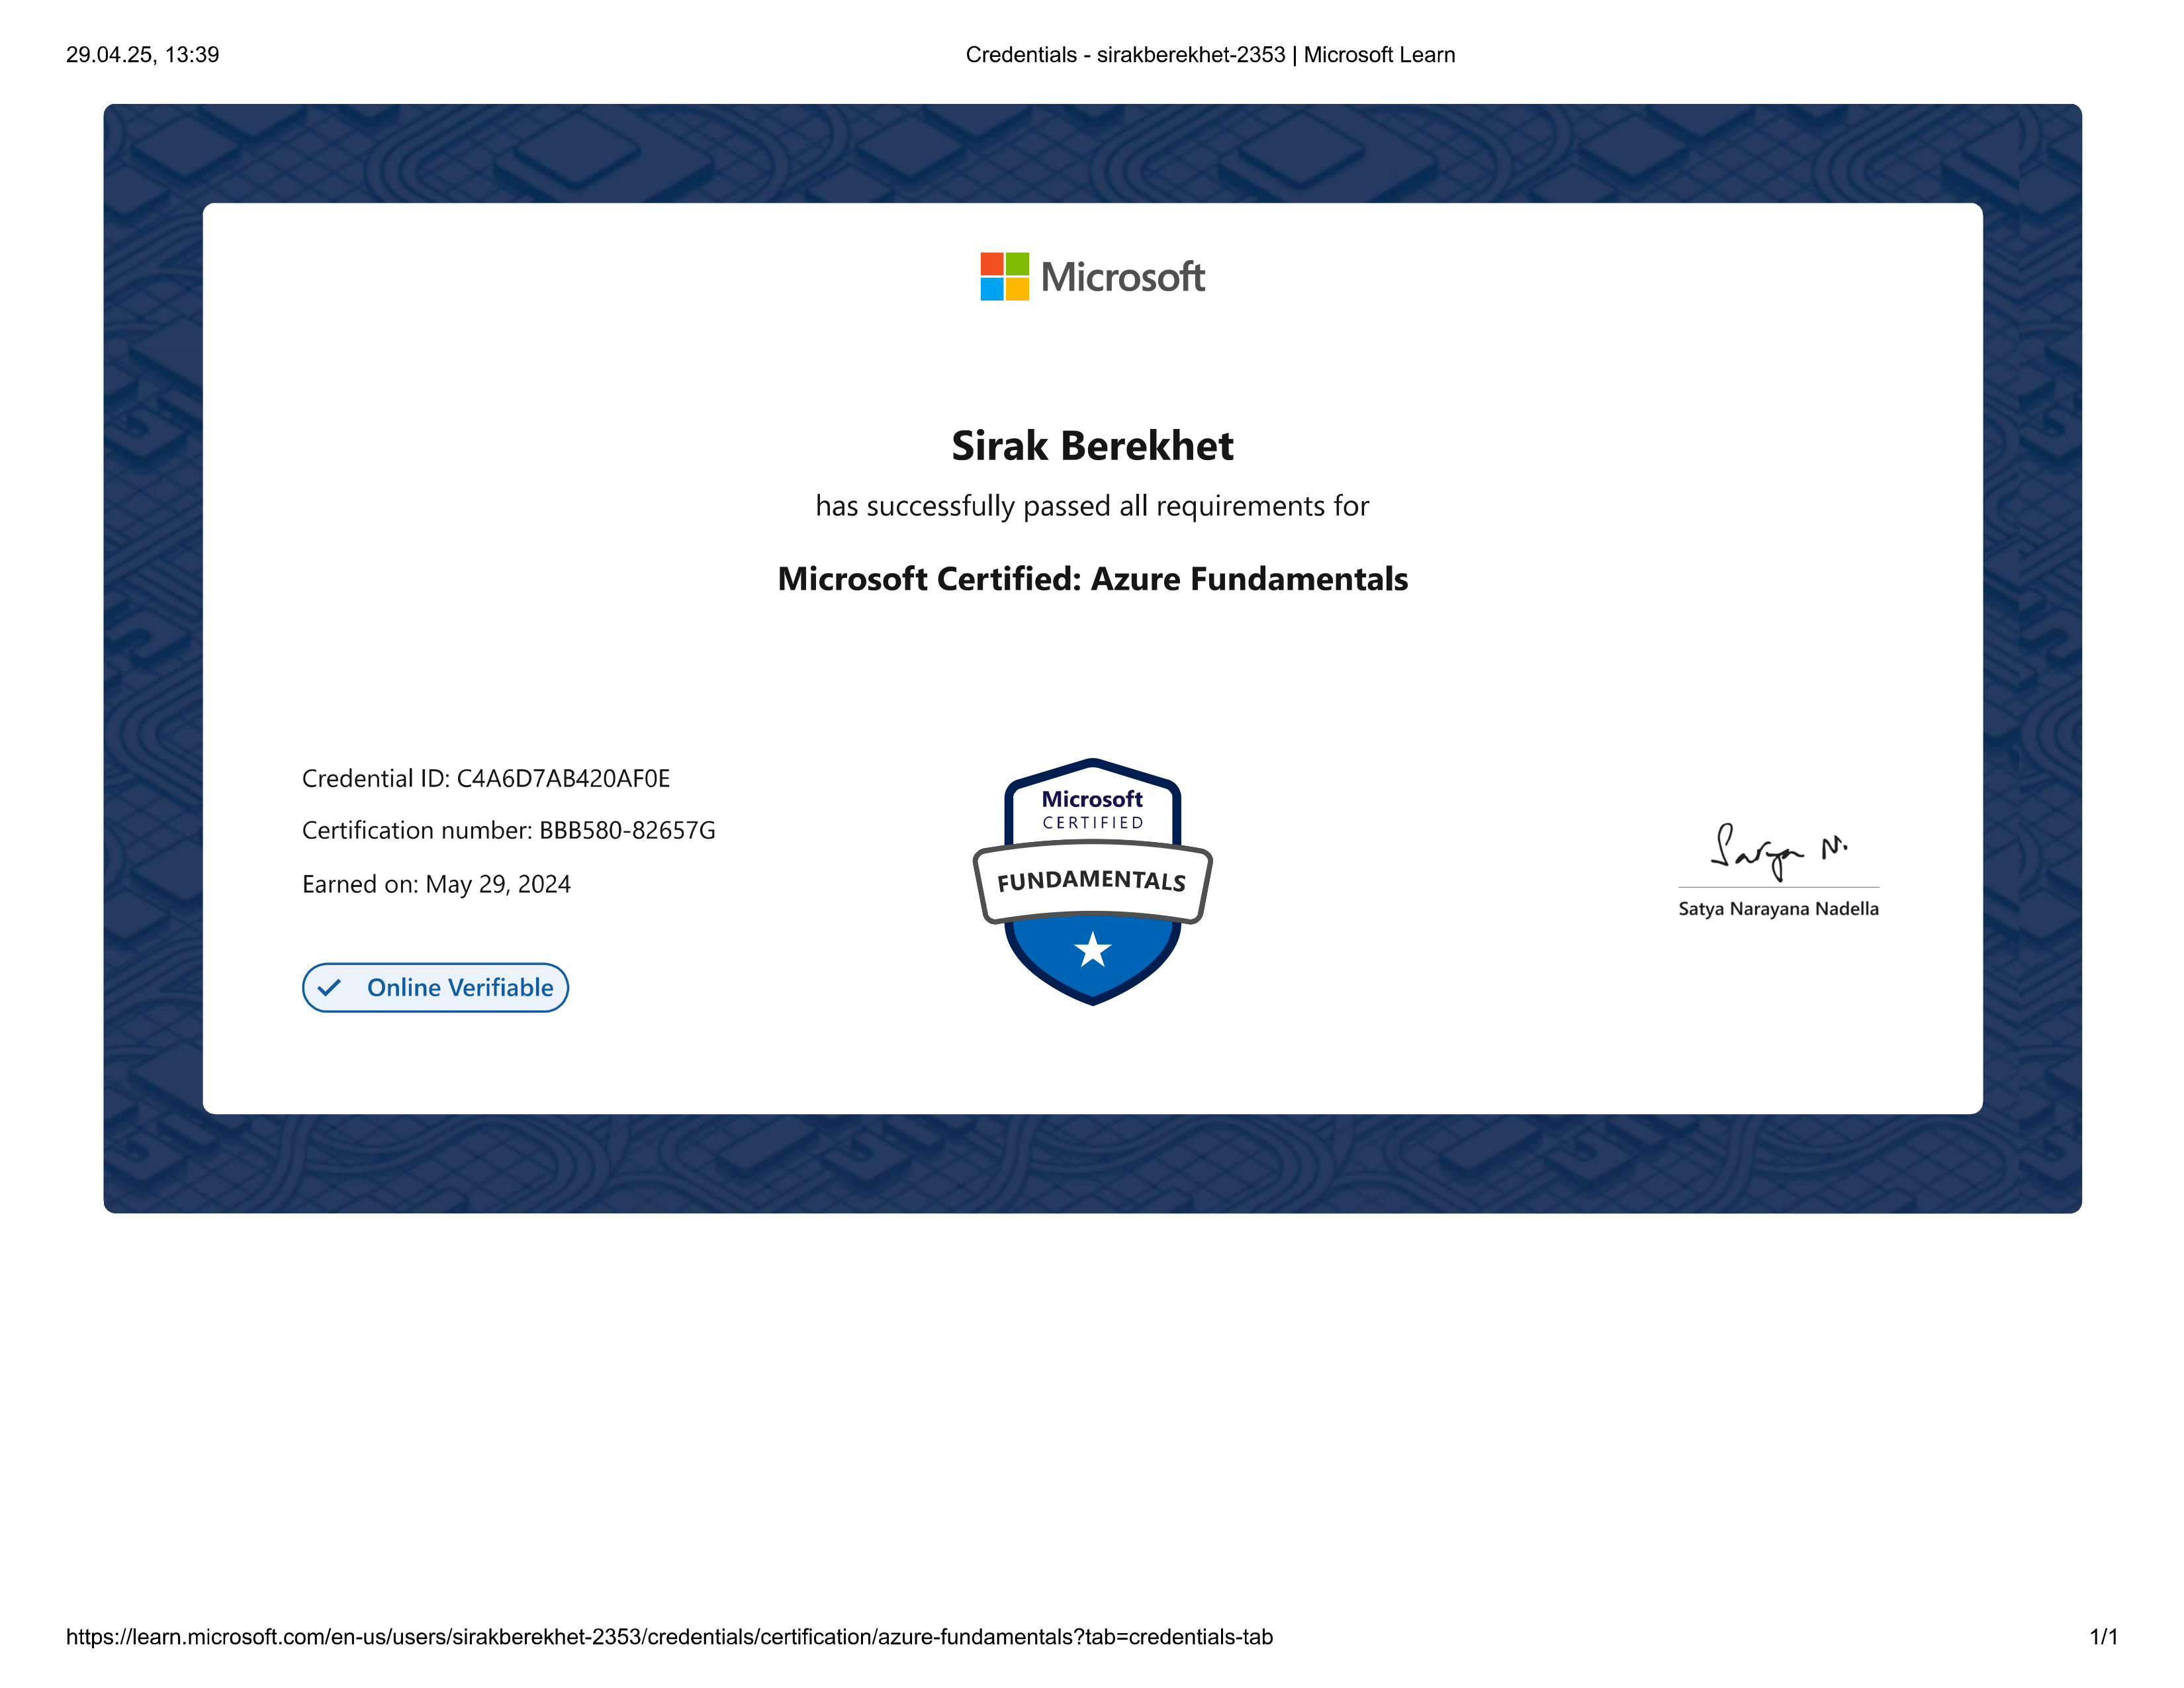Click the page number 1/1
Image resolution: width=2184 pixels, height=1688 pixels.
pos(2103,1637)
